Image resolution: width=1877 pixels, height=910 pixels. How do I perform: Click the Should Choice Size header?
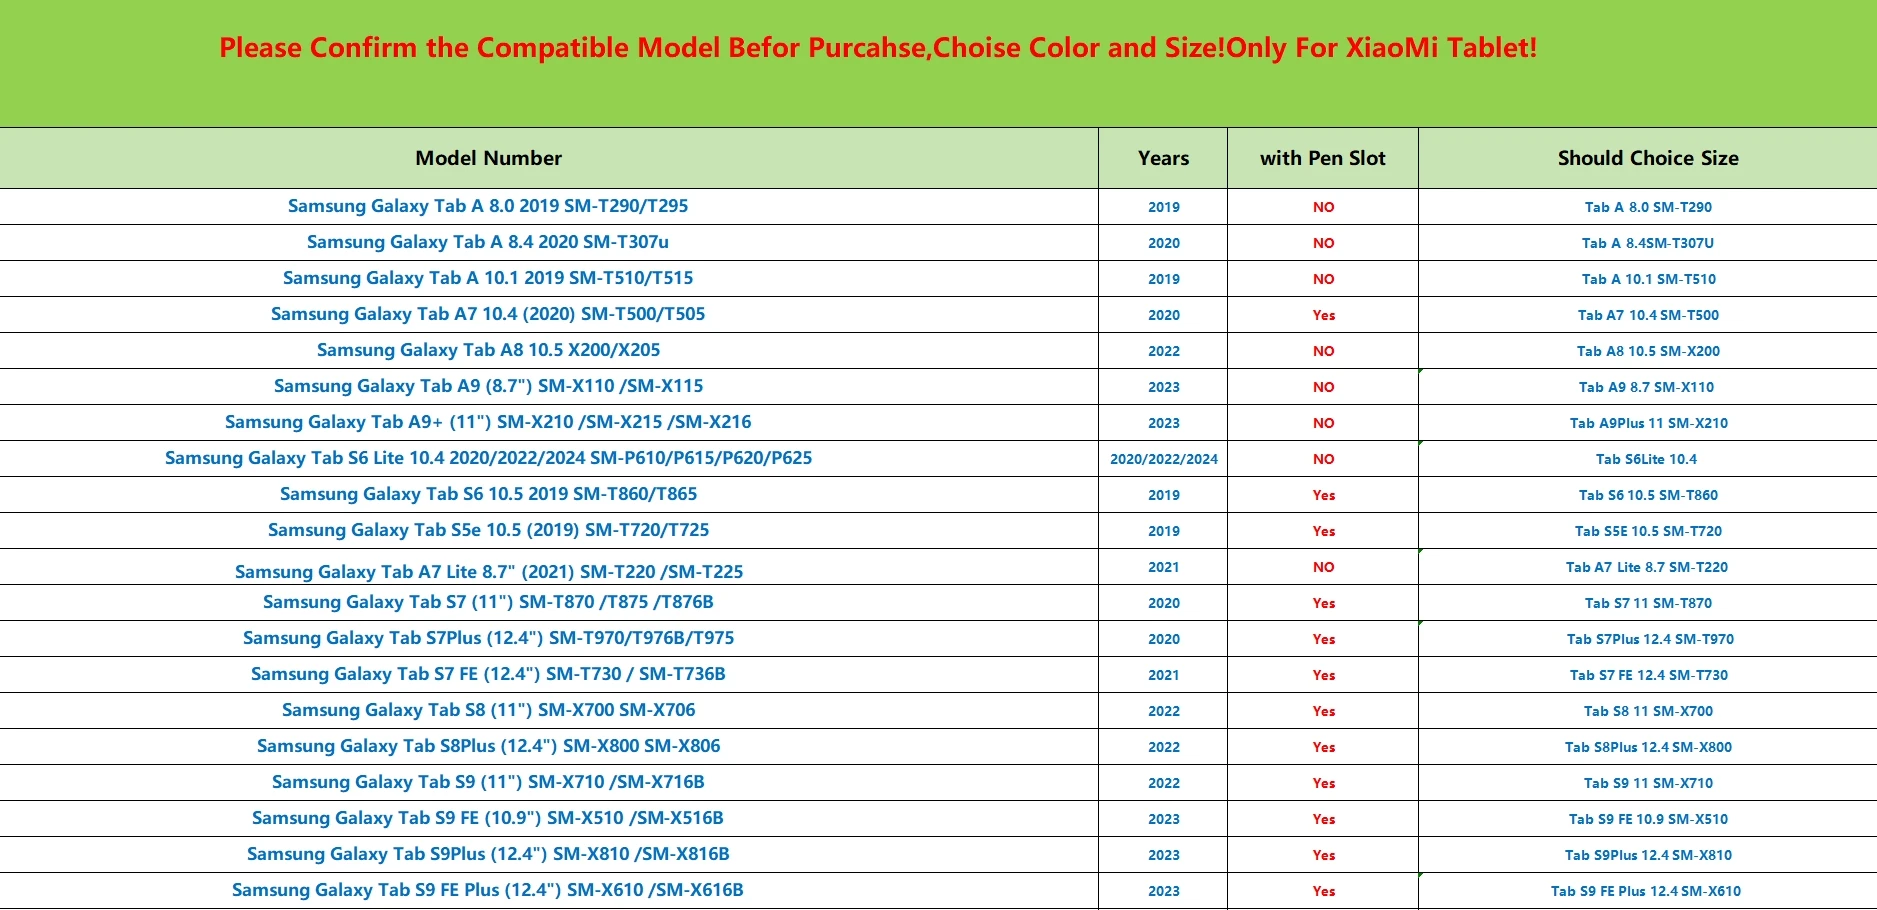1647,158
